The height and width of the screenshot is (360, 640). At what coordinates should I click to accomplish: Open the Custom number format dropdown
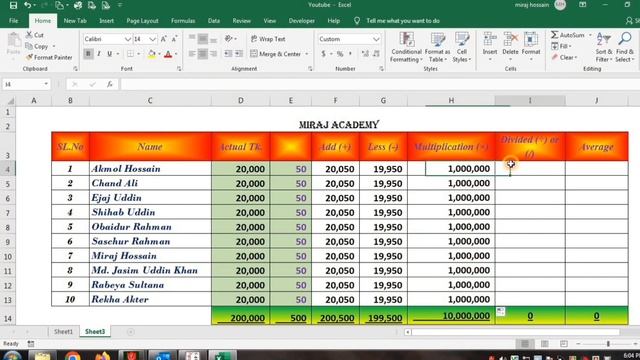coord(376,39)
